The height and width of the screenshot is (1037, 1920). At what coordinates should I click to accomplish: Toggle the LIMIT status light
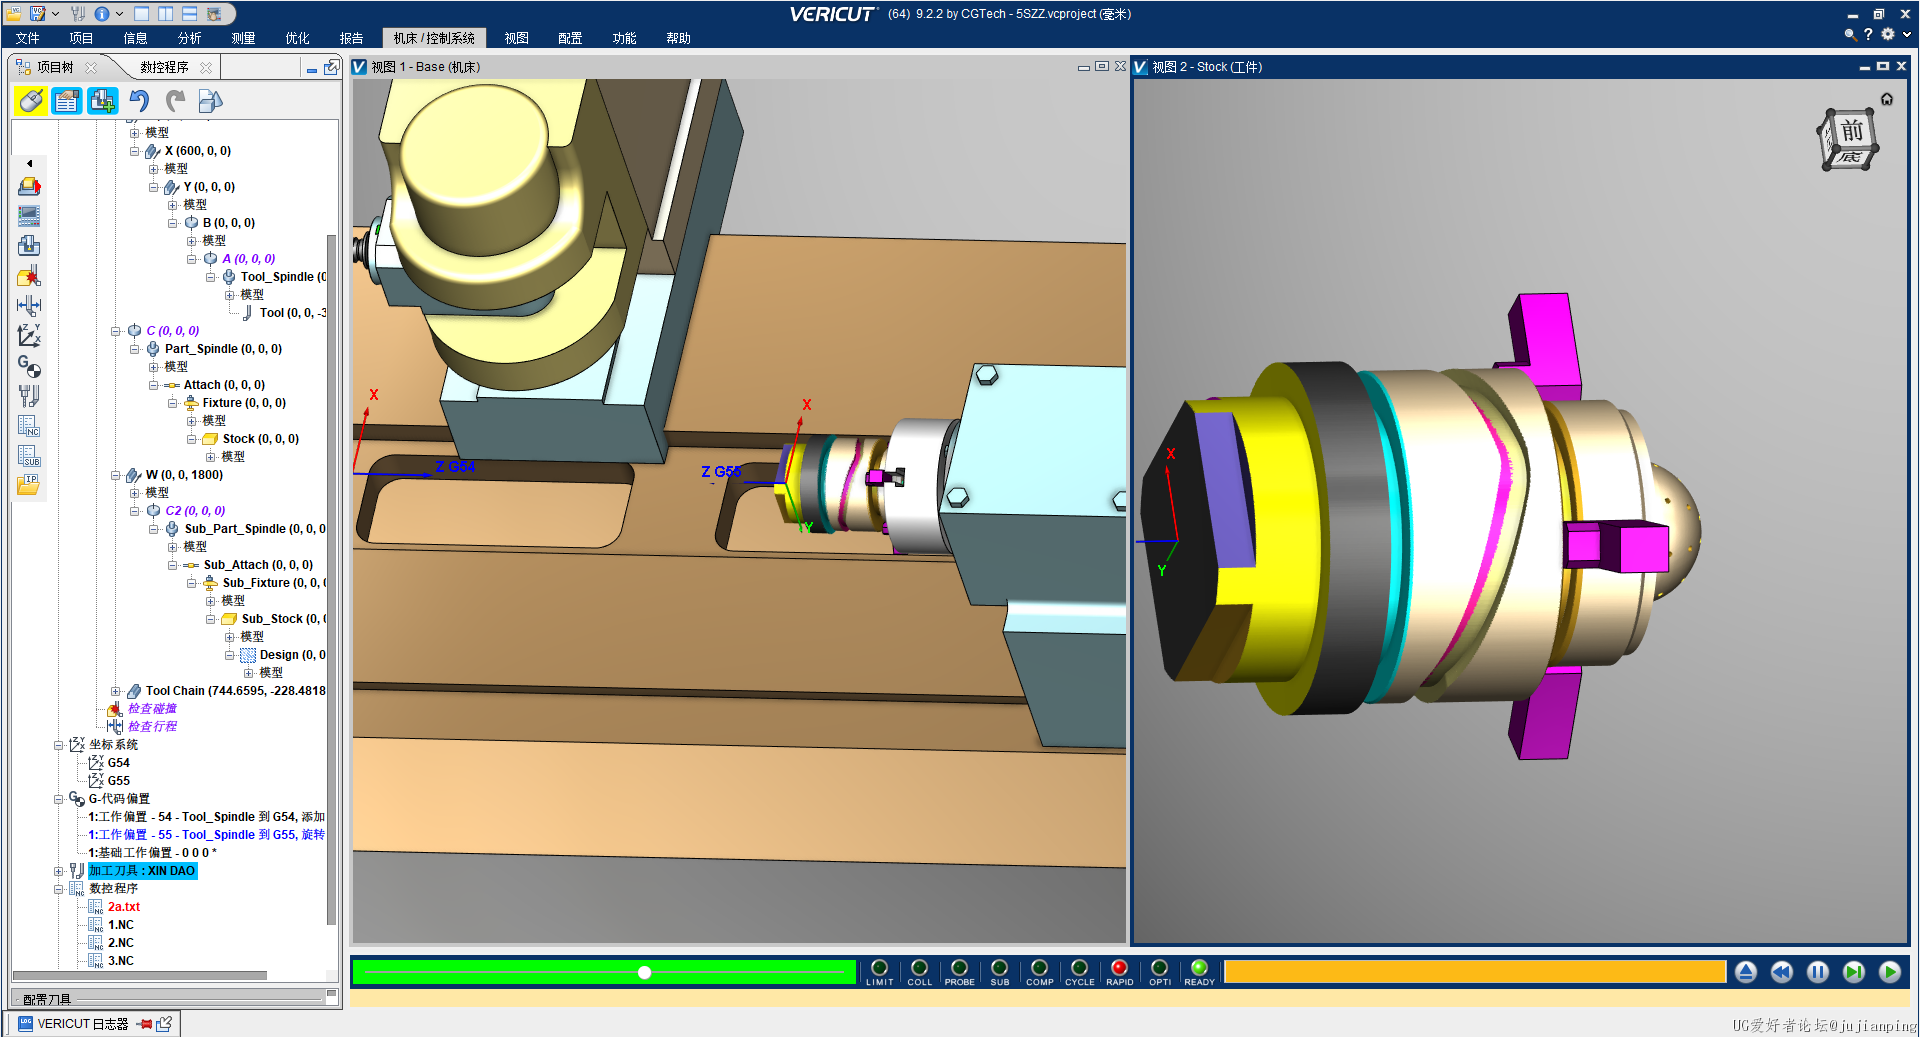pyautogui.click(x=879, y=968)
